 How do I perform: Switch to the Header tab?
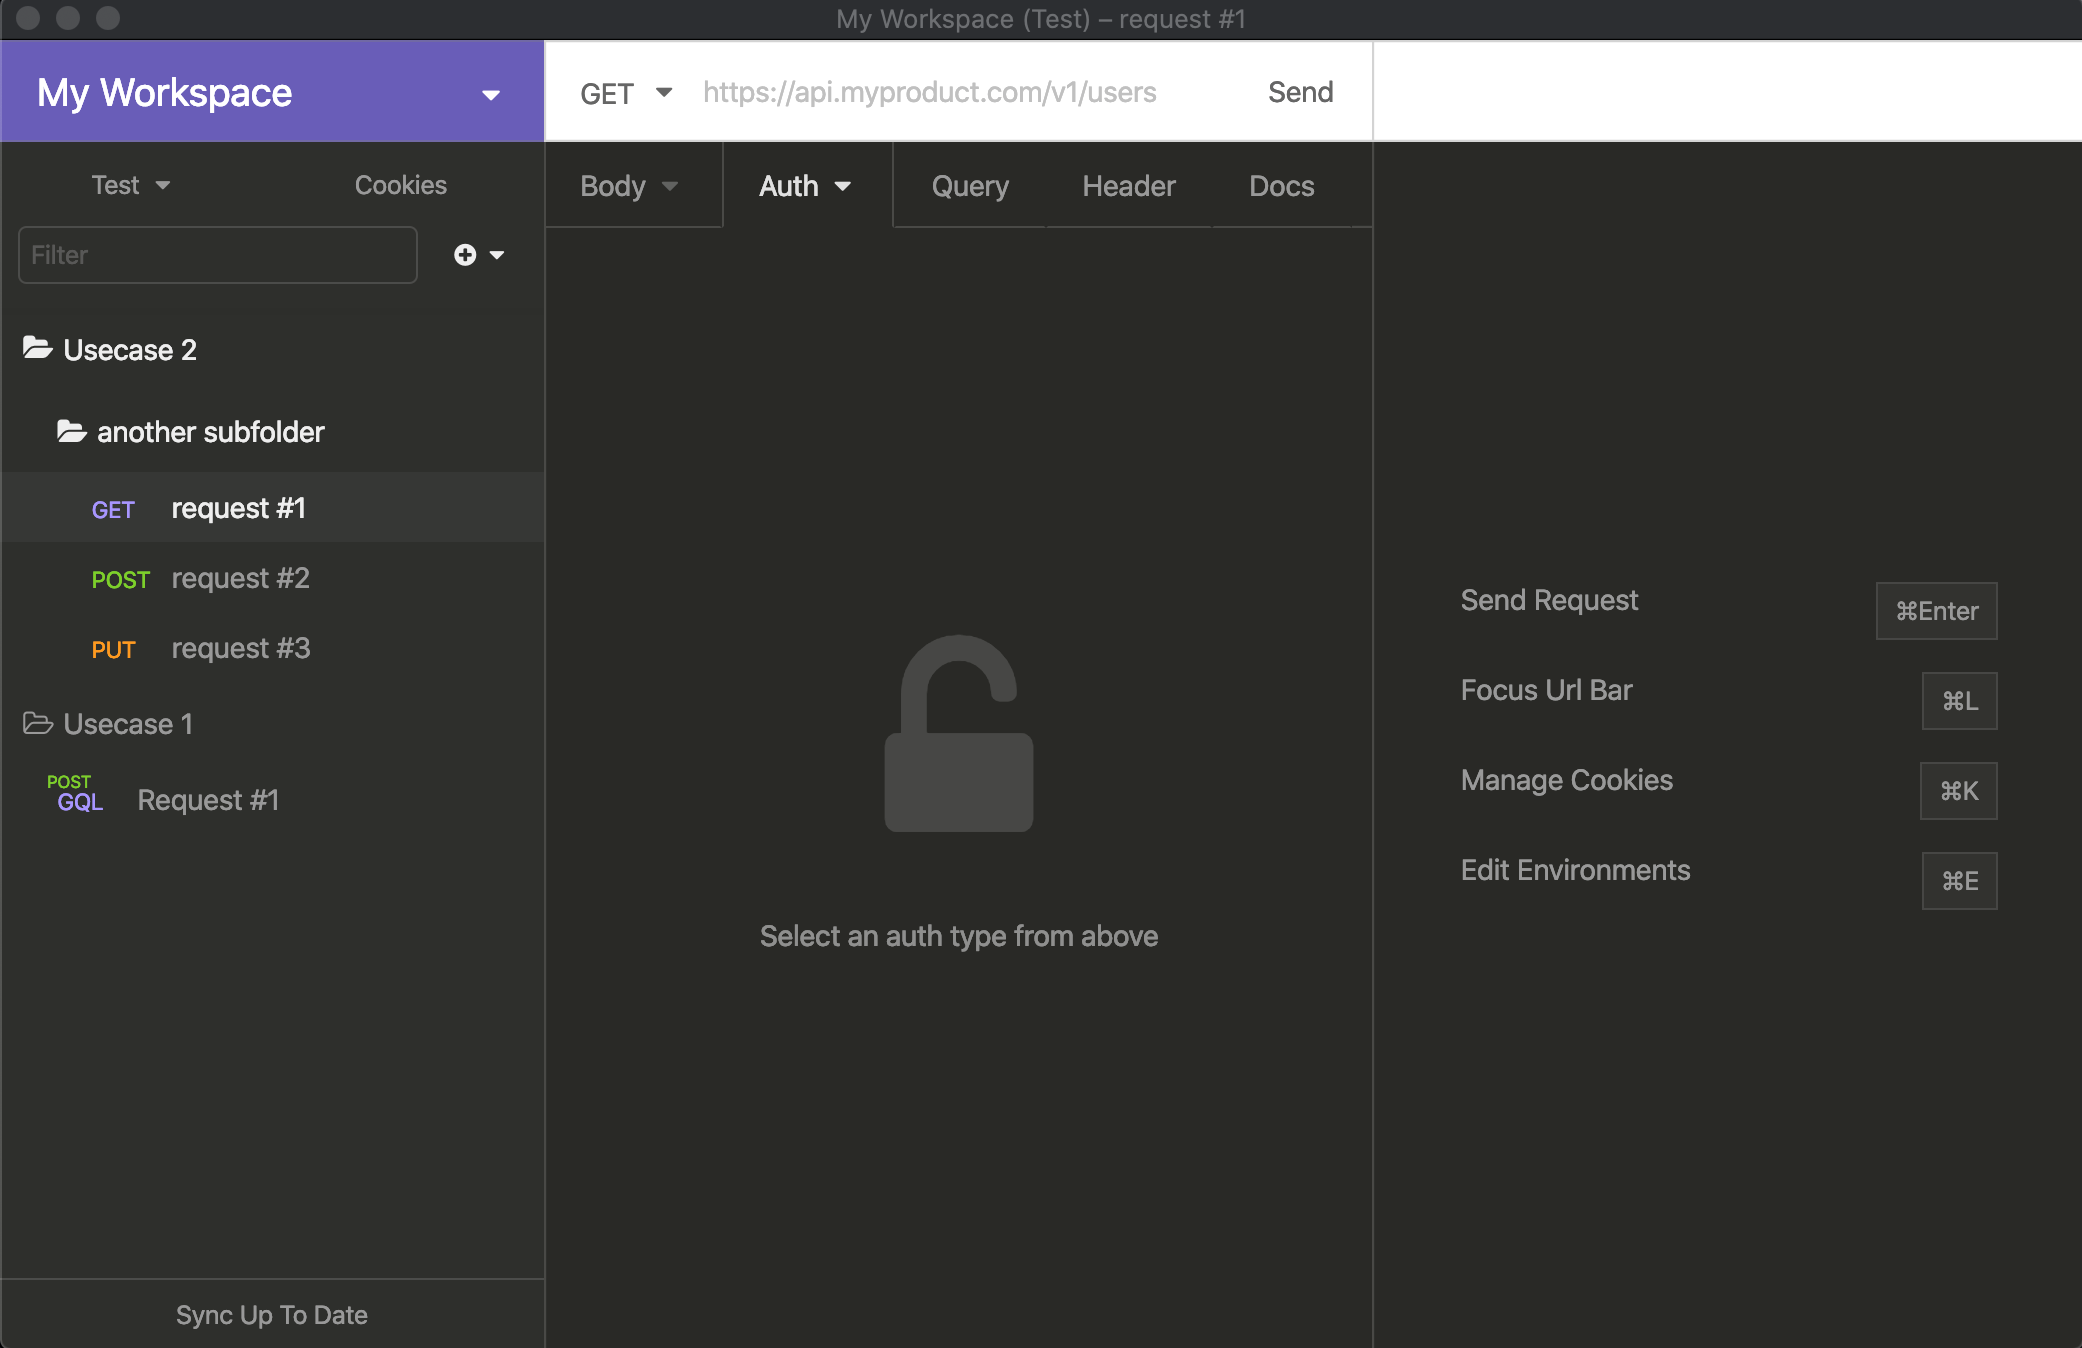(1128, 186)
